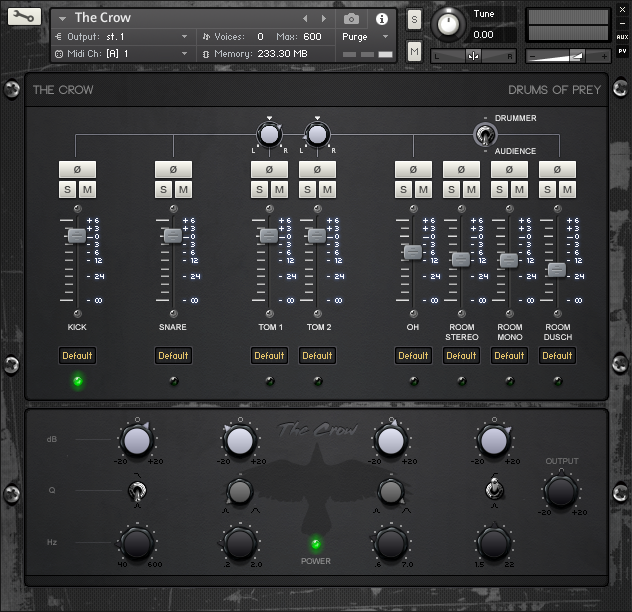The width and height of the screenshot is (632, 612).
Task: Click the Max voices value field
Action: (x=313, y=36)
